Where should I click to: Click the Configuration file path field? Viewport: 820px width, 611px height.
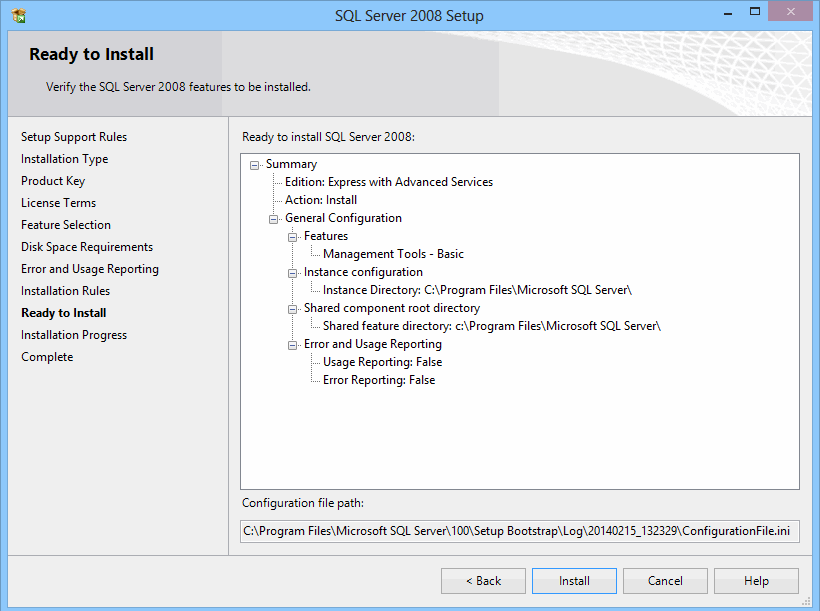[x=520, y=531]
